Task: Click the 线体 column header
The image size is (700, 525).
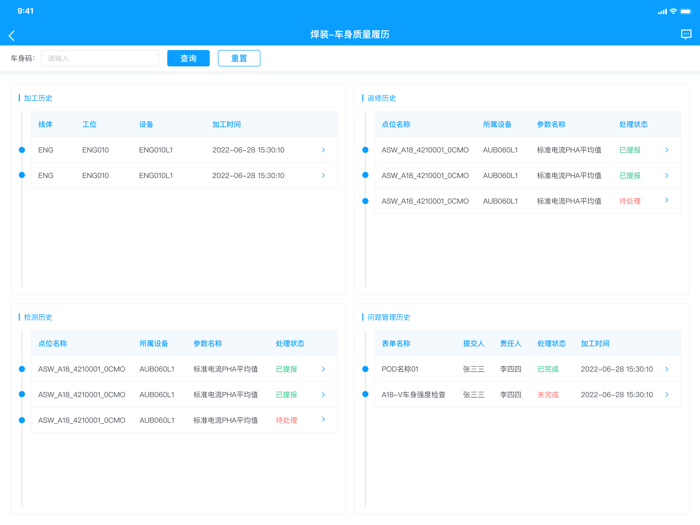Action: (x=45, y=125)
